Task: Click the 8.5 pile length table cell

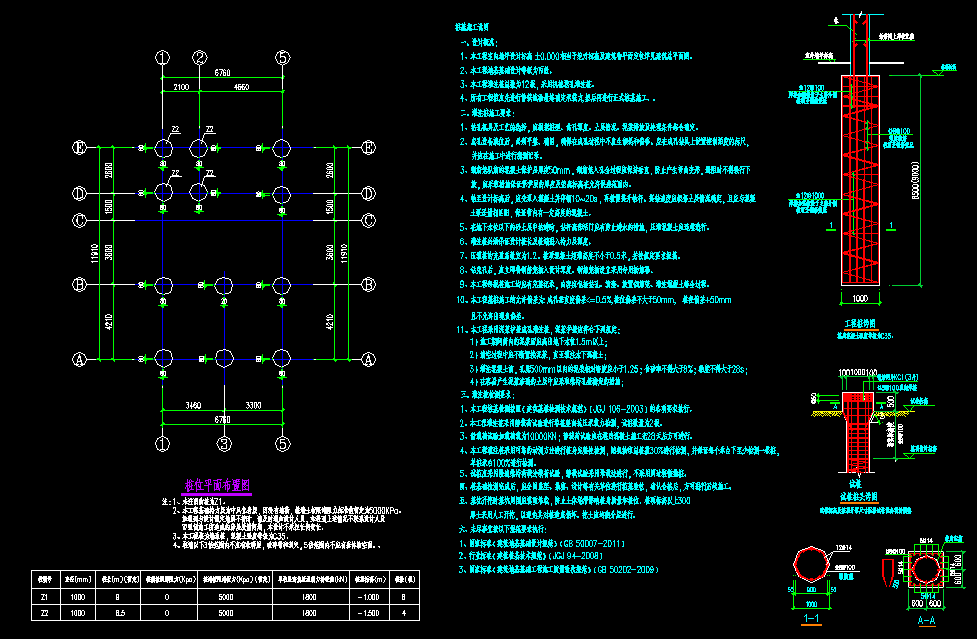Action: tap(119, 611)
